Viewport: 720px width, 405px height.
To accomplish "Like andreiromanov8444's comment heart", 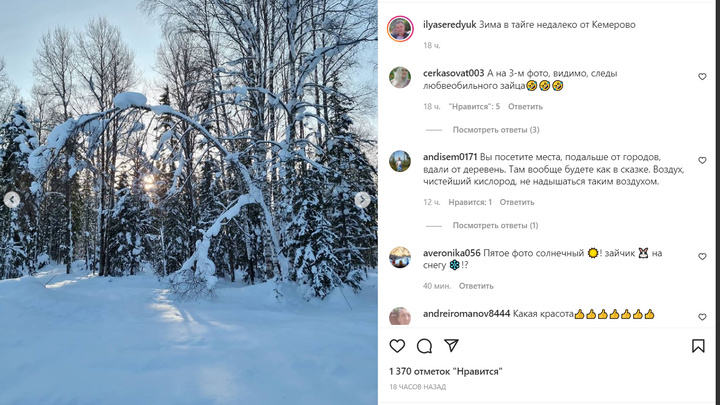I will pyautogui.click(x=702, y=317).
